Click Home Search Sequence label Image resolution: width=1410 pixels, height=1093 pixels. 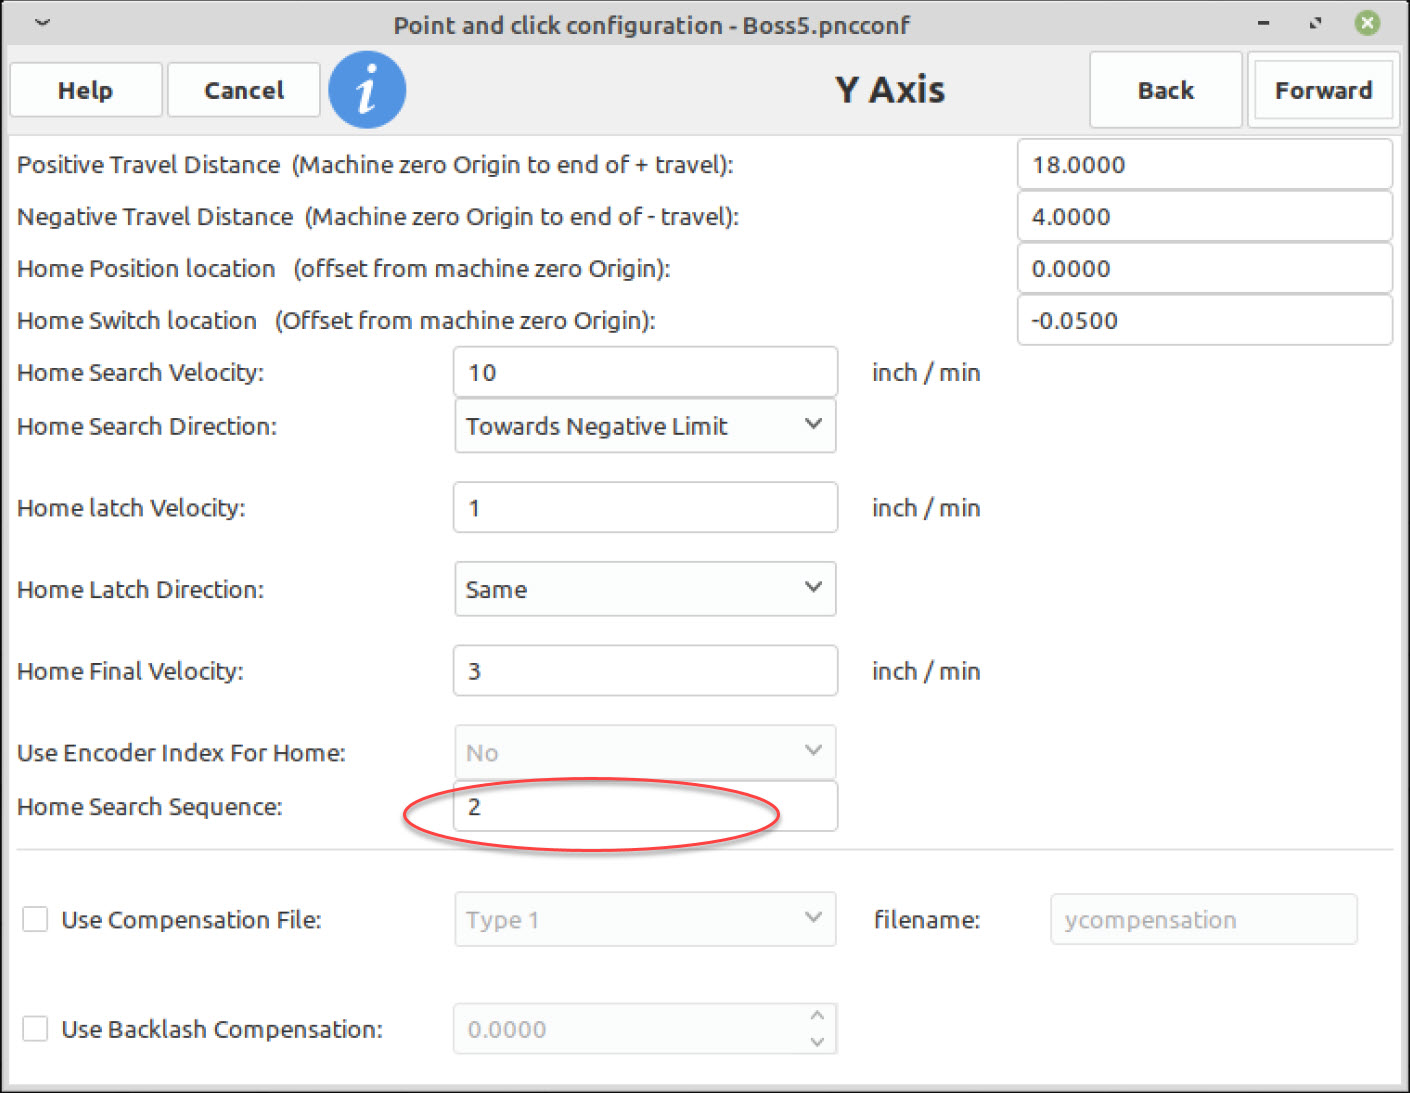[x=150, y=806]
